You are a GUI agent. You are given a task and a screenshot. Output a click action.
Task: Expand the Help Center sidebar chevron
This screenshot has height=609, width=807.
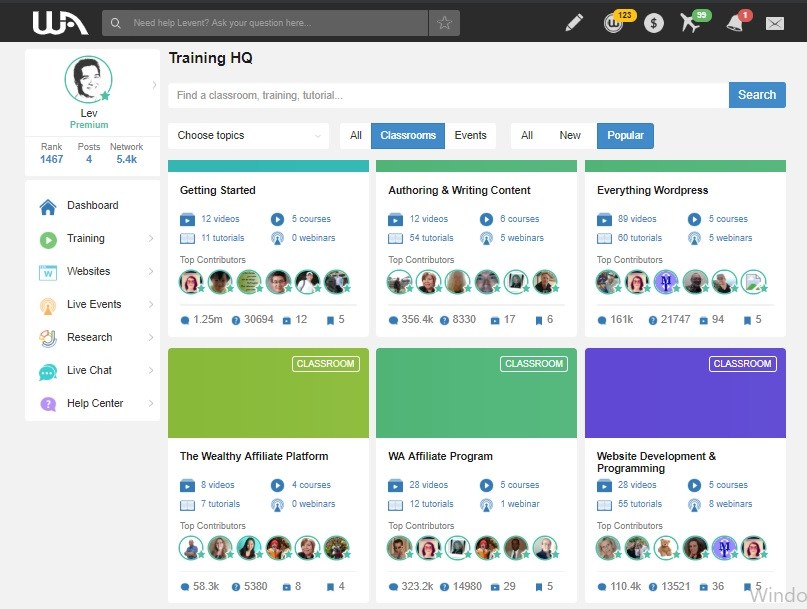[x=151, y=403]
